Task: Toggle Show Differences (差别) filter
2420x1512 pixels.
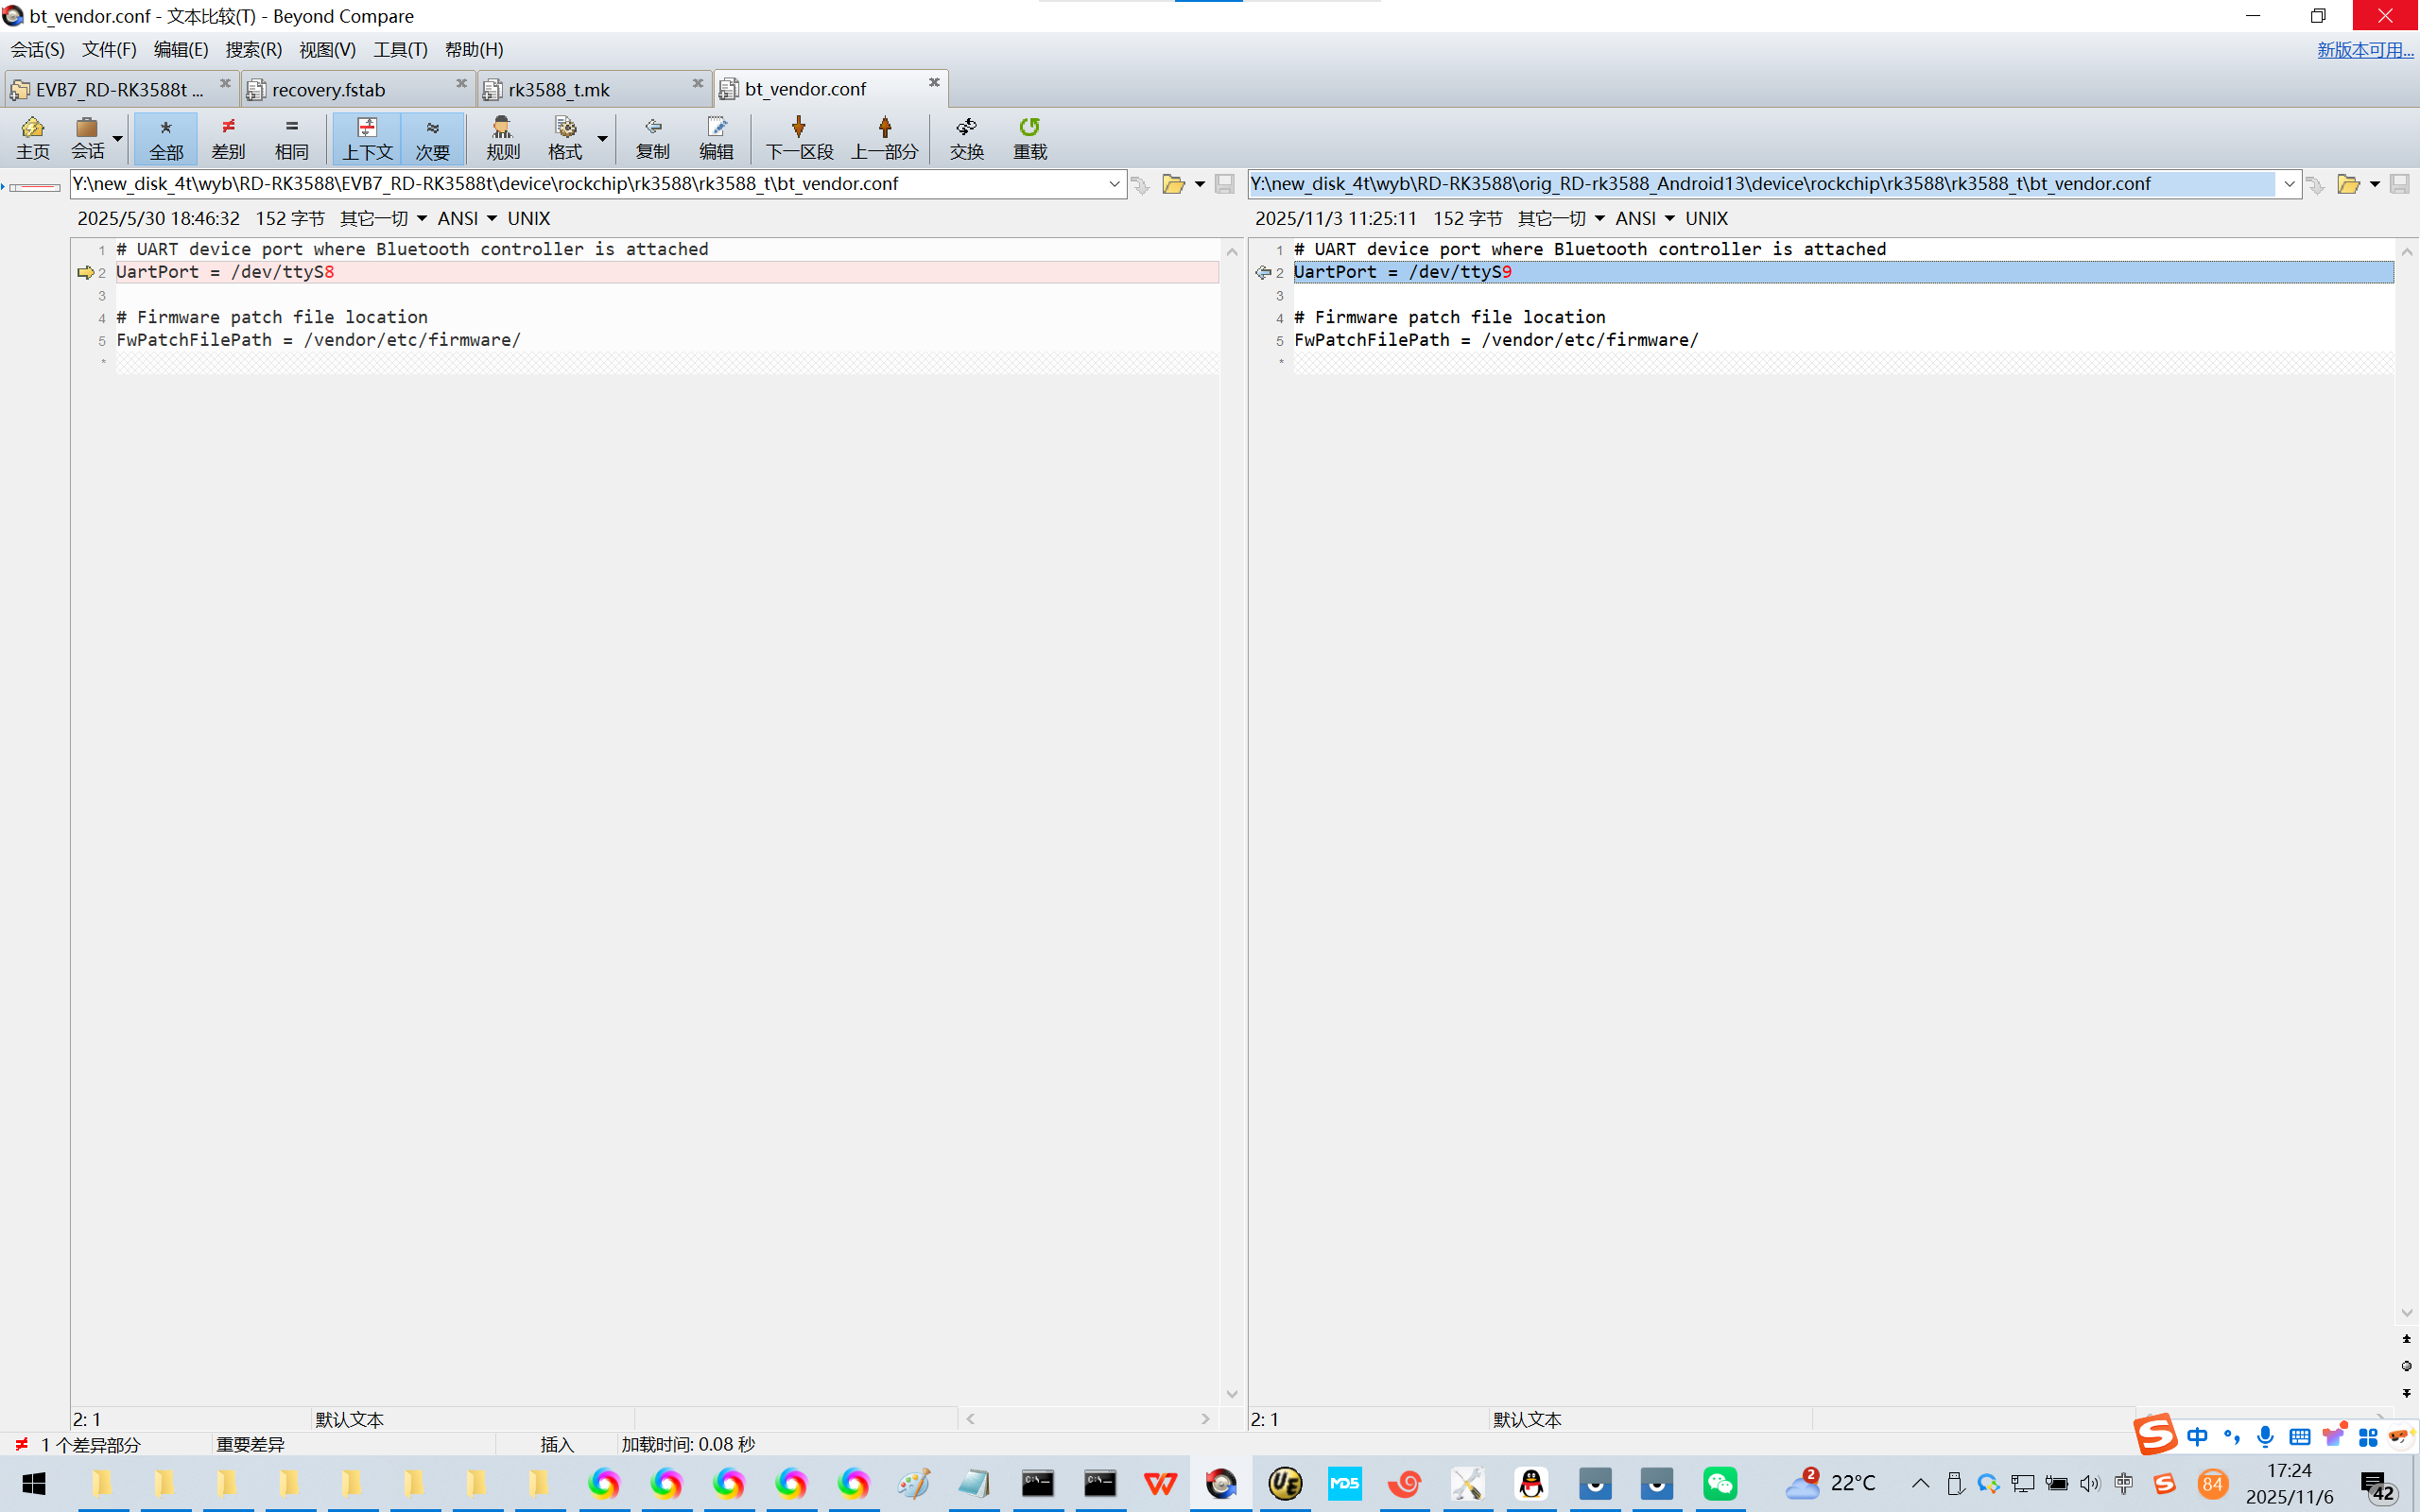Action: pyautogui.click(x=228, y=138)
